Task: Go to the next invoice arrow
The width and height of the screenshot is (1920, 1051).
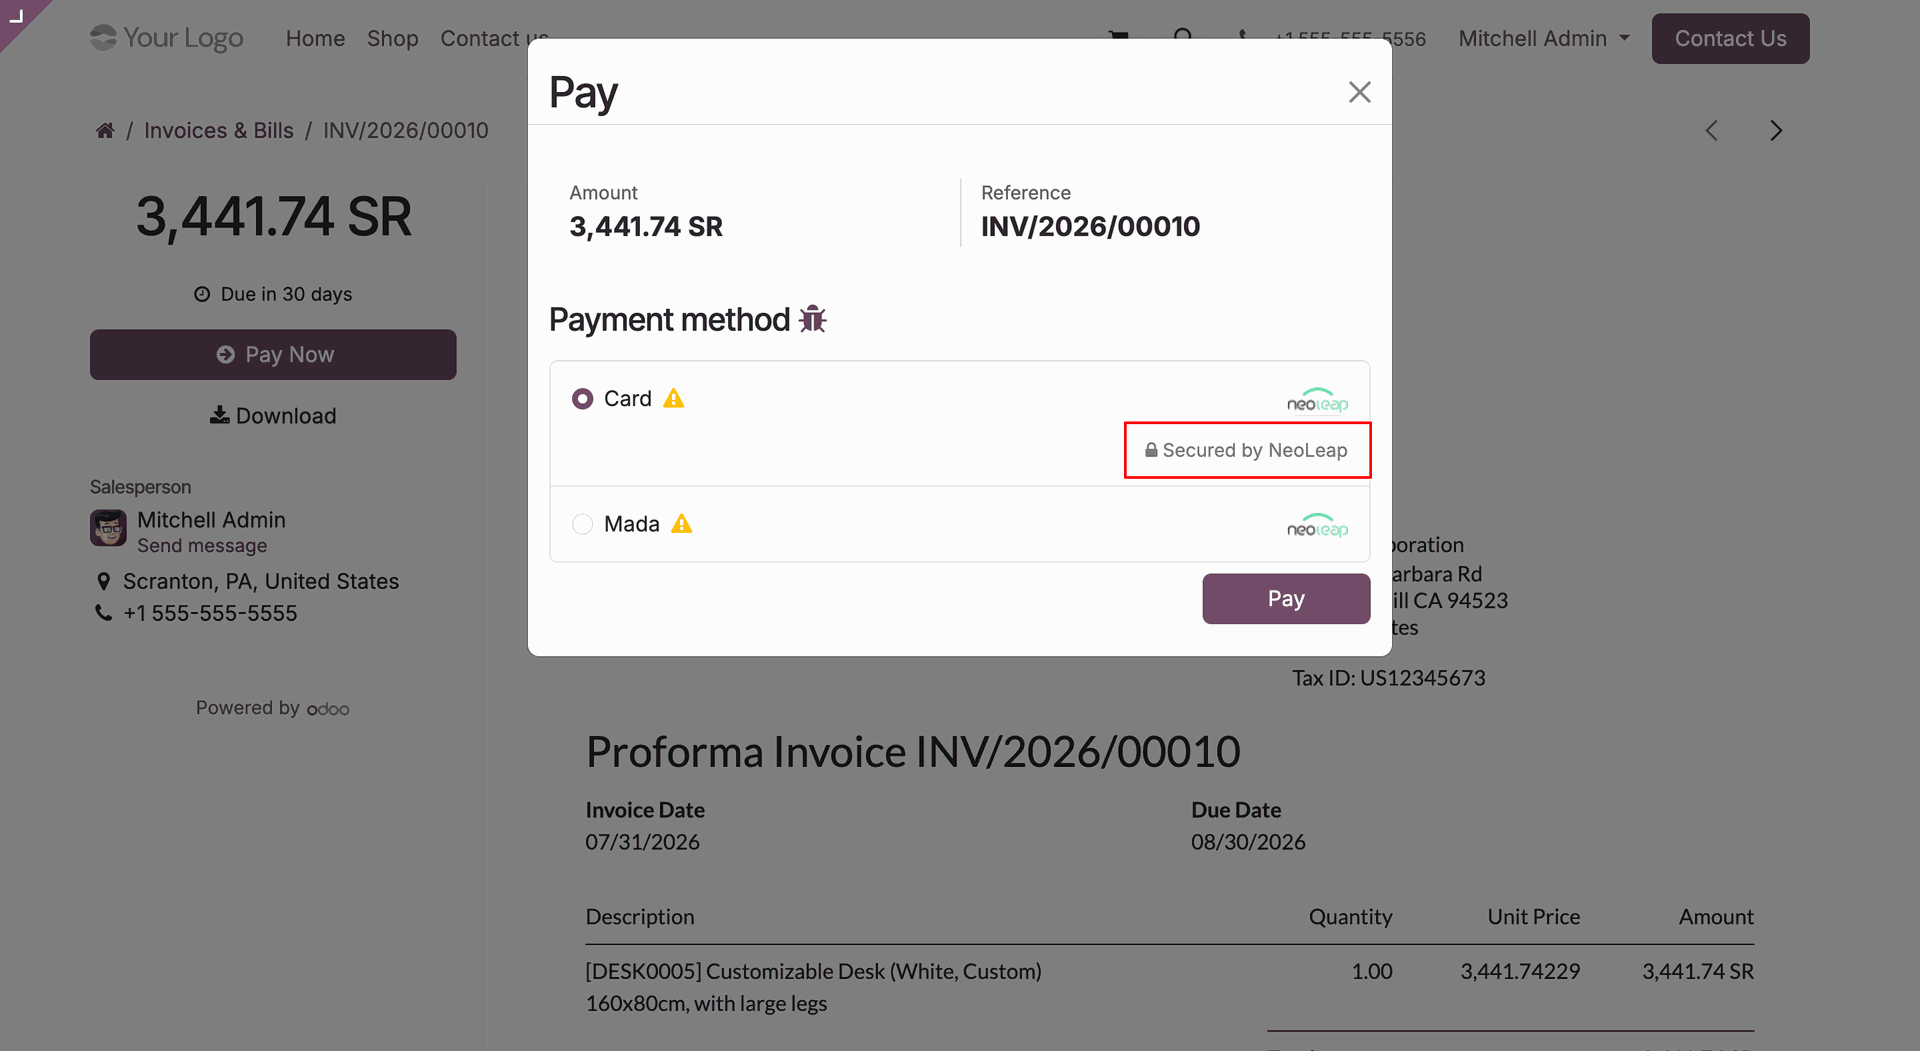Action: pyautogui.click(x=1776, y=131)
